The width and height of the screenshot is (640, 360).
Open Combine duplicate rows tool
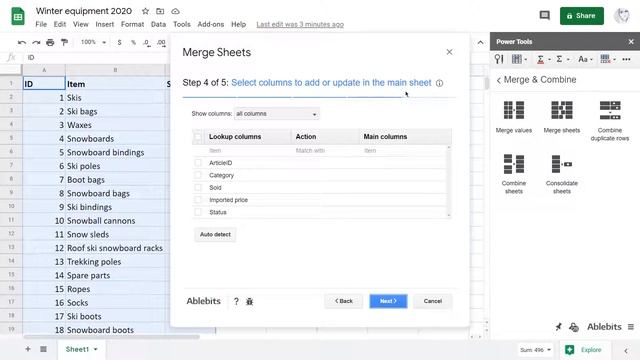(610, 121)
